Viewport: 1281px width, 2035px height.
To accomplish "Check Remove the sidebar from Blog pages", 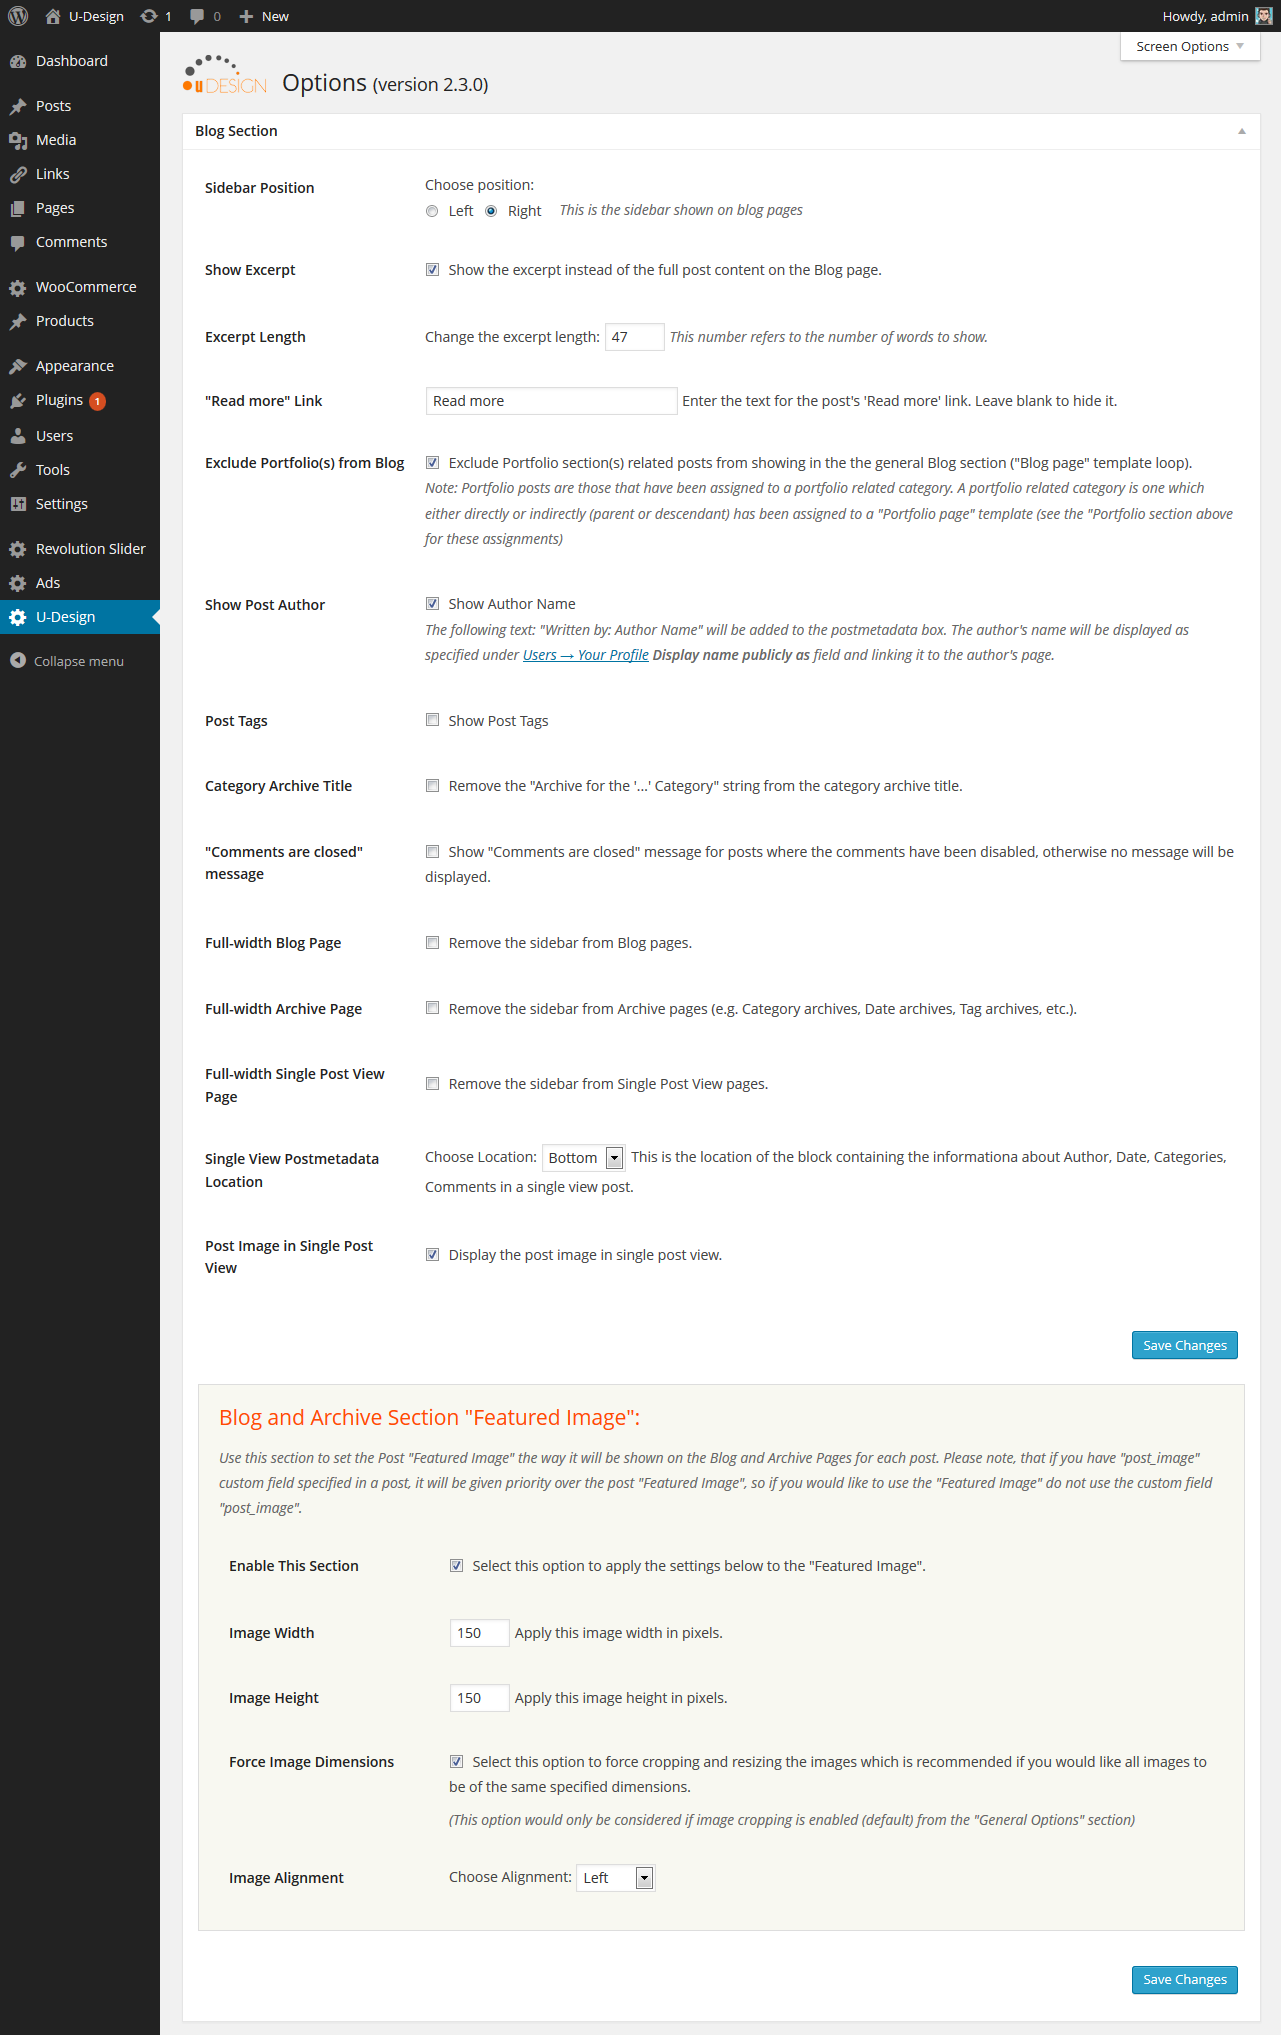I will 433,942.
